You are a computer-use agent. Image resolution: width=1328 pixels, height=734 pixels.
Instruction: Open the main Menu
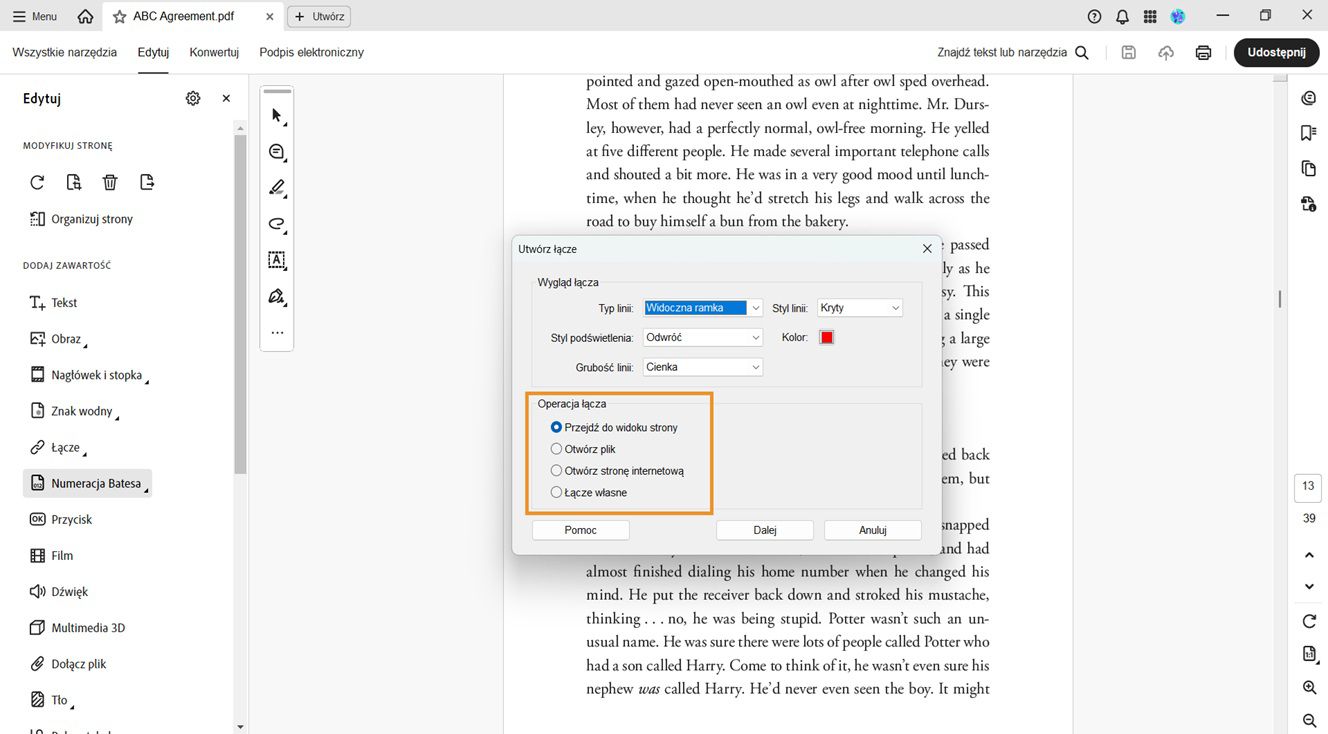[34, 17]
